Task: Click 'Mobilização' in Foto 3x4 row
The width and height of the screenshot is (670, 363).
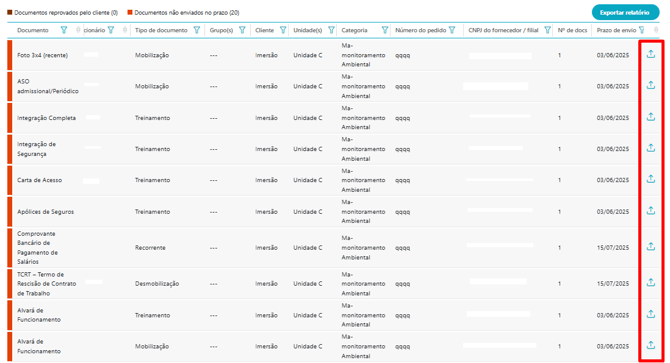Action: (152, 55)
